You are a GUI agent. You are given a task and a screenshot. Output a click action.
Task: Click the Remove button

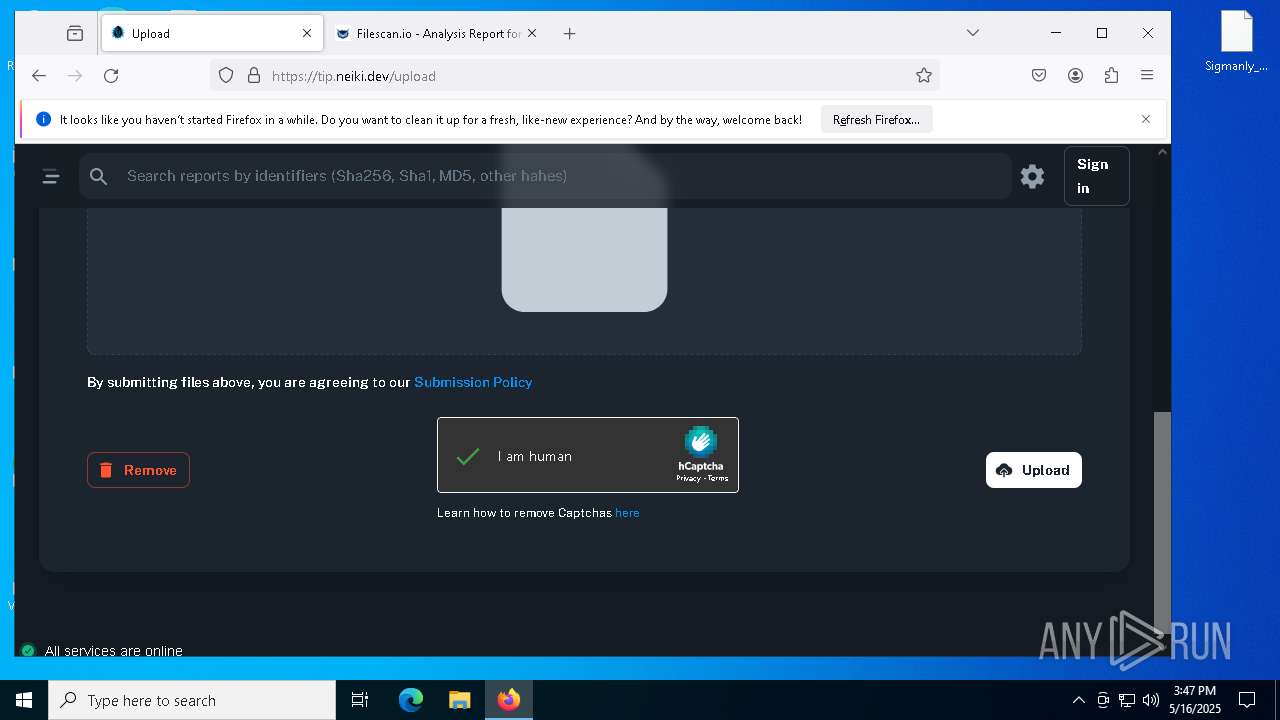(138, 470)
